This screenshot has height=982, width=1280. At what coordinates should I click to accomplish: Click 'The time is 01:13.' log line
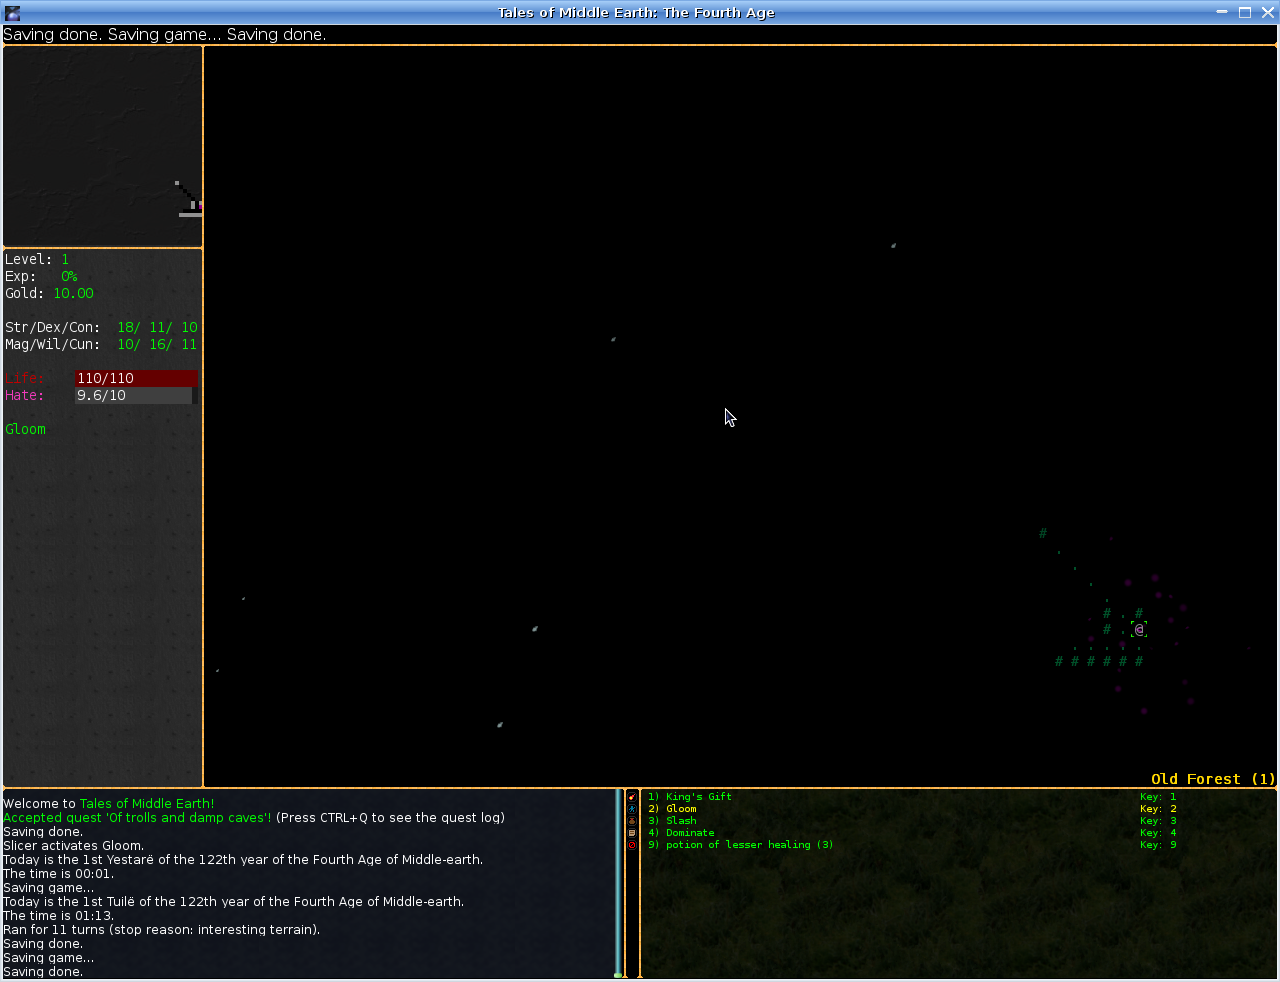point(58,915)
